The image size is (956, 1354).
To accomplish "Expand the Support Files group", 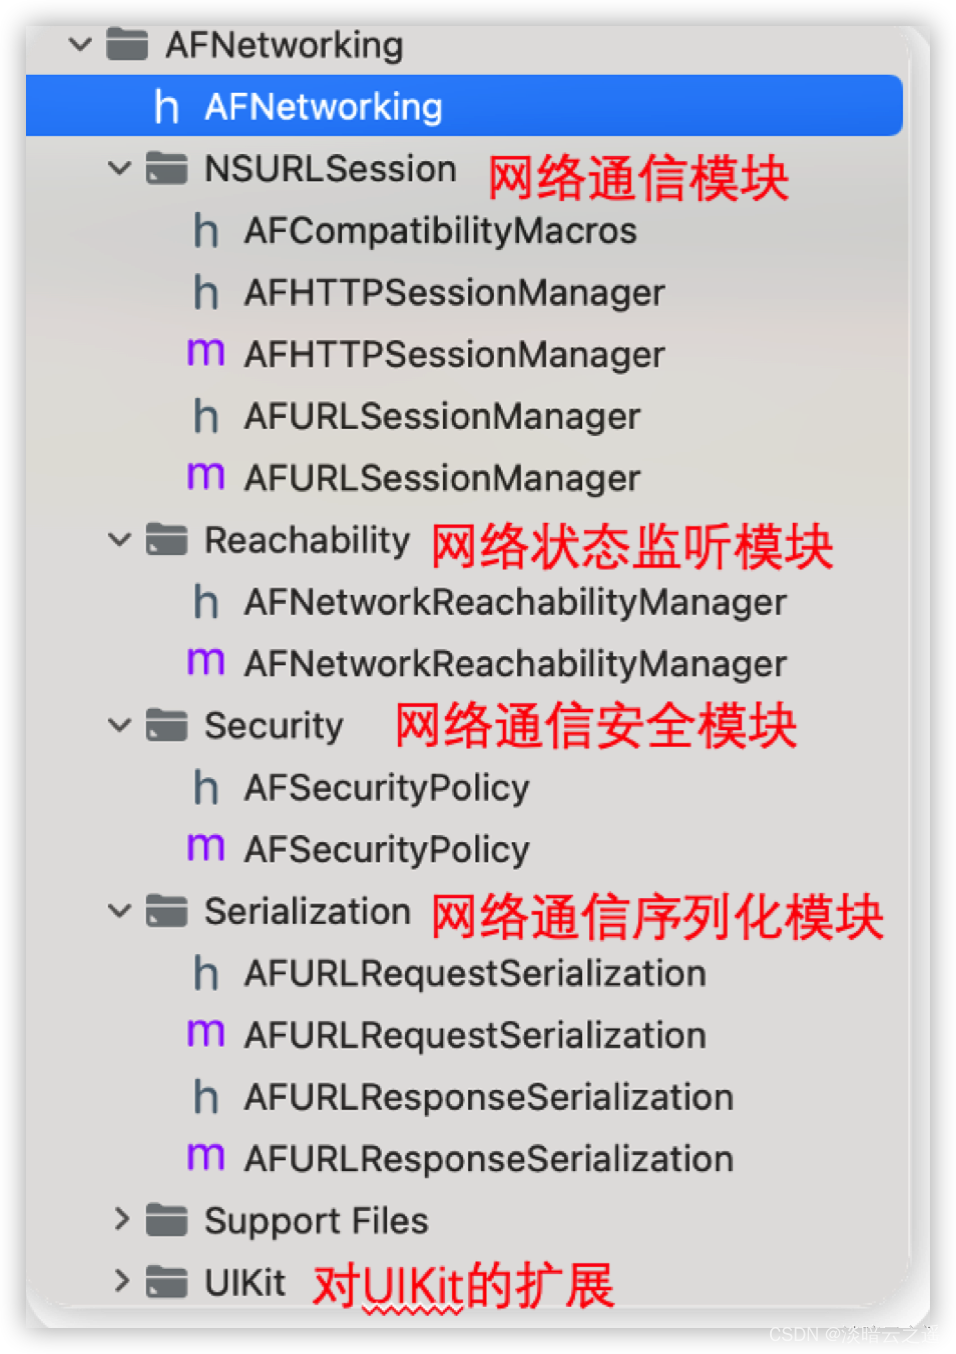I will (122, 1220).
